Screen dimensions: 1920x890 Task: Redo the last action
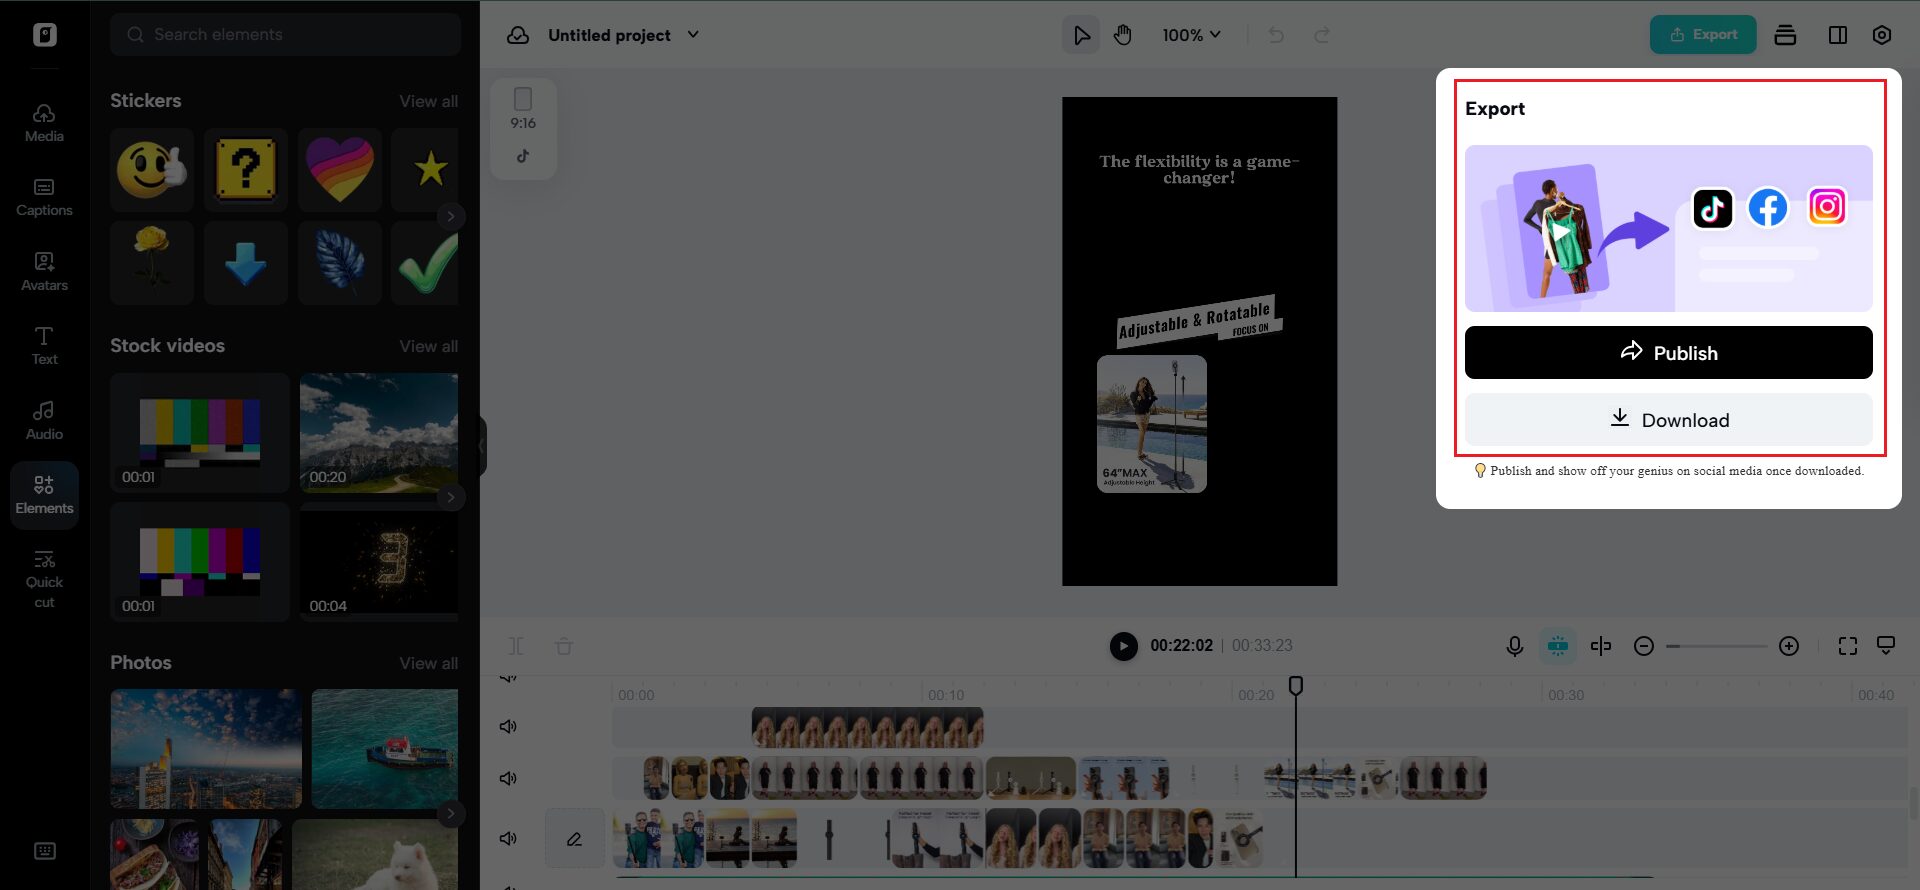[x=1322, y=35]
